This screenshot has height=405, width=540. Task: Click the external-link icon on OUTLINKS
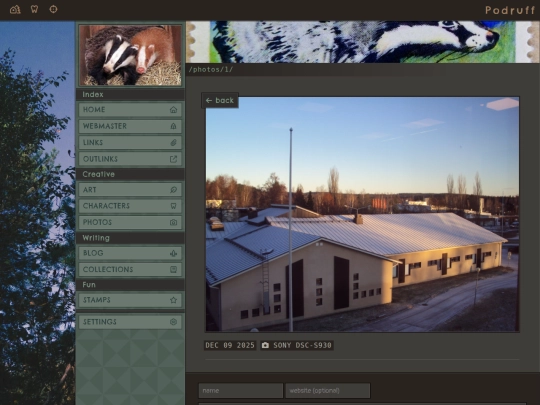click(x=173, y=159)
